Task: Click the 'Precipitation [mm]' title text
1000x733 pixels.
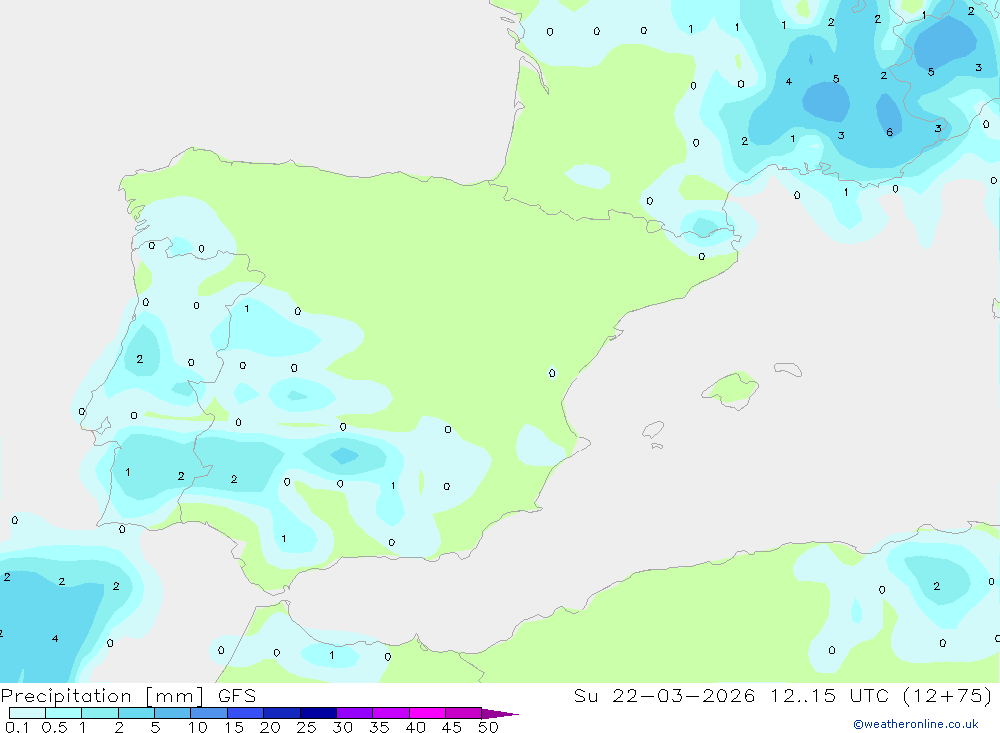Action: [x=103, y=696]
